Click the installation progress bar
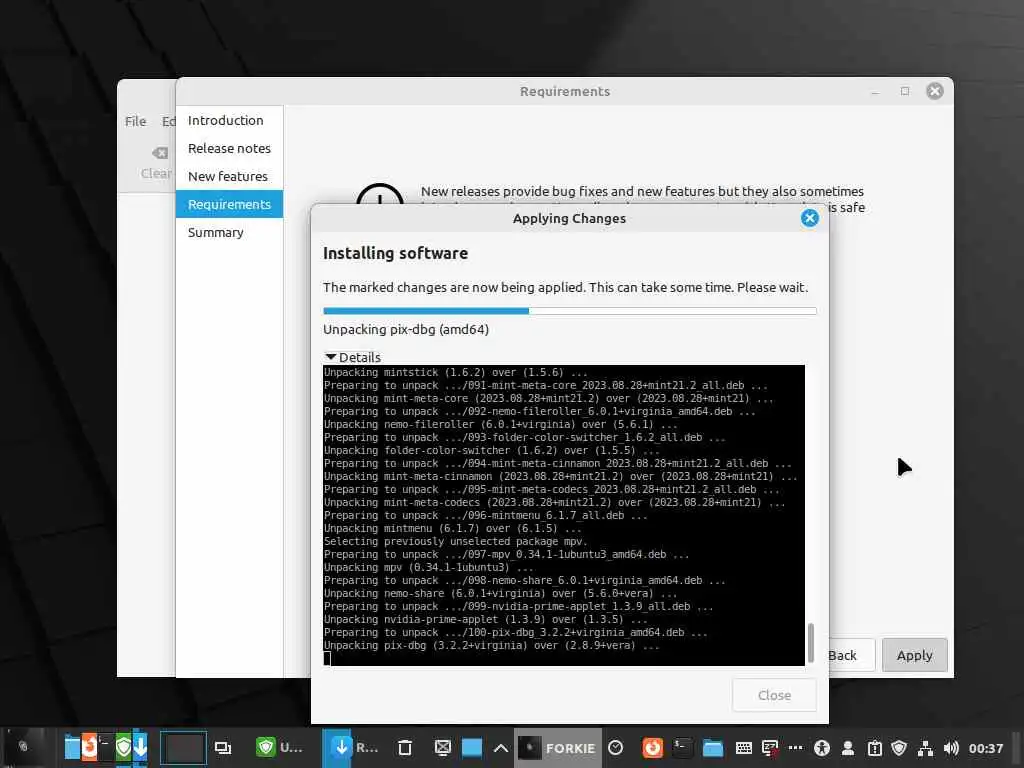Image resolution: width=1024 pixels, height=768 pixels. (569, 311)
